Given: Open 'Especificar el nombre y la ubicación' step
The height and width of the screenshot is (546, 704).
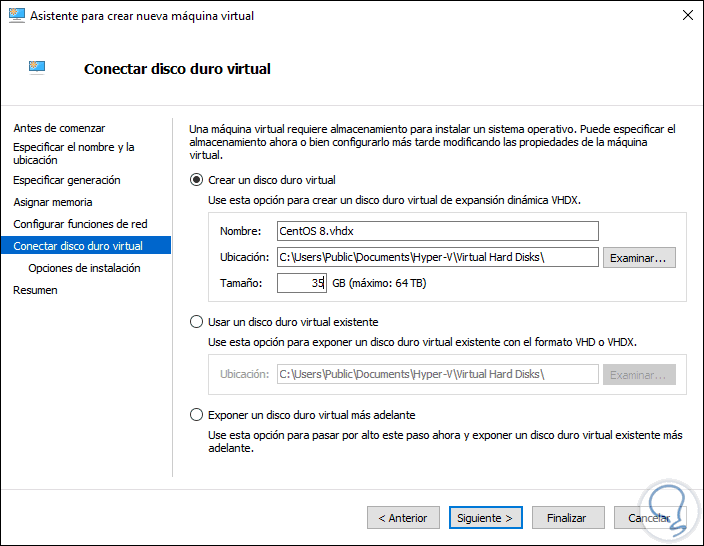Looking at the screenshot, I should [73, 153].
